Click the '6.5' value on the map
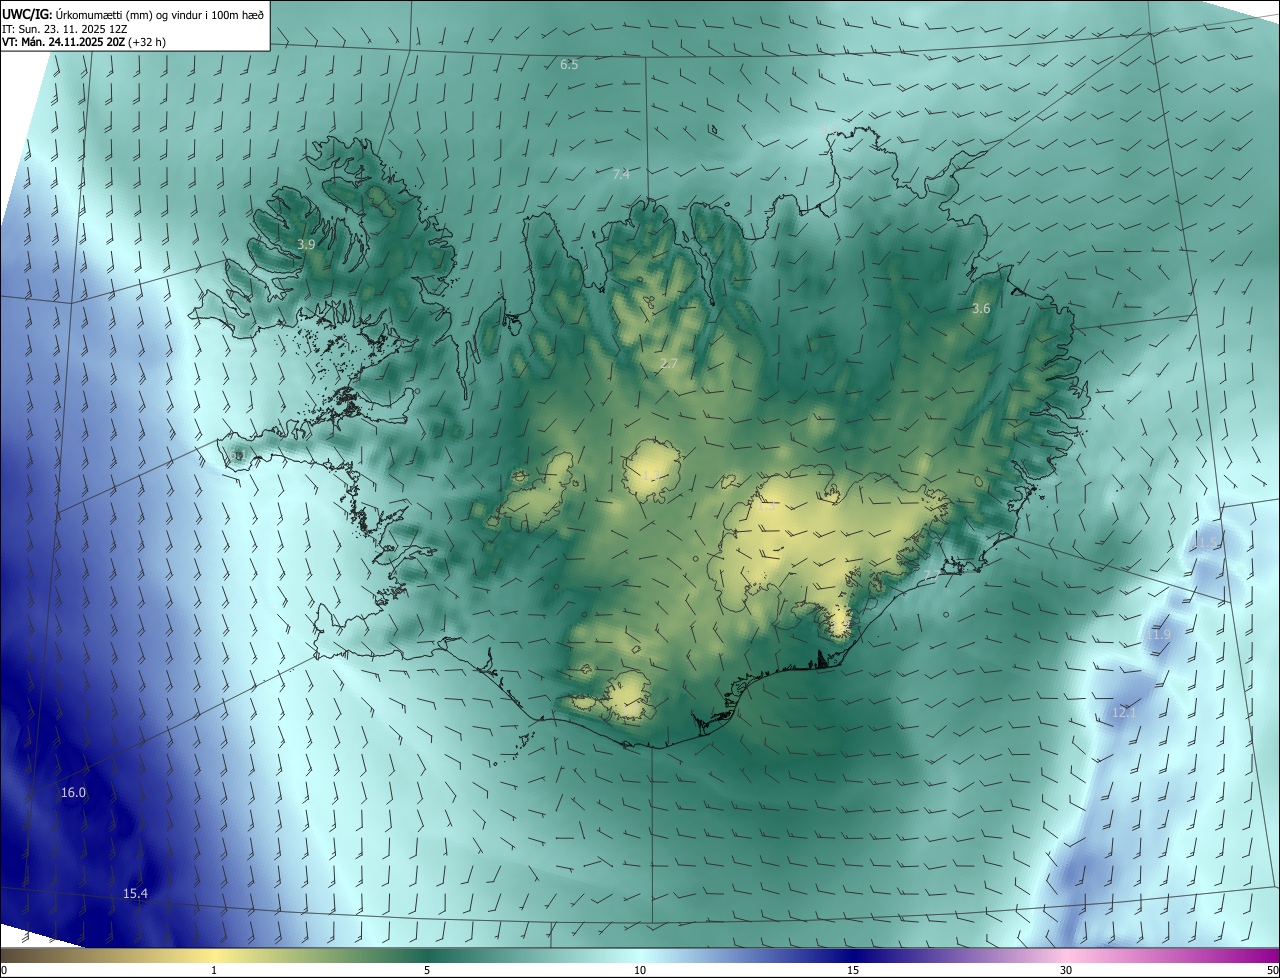 click(x=569, y=64)
